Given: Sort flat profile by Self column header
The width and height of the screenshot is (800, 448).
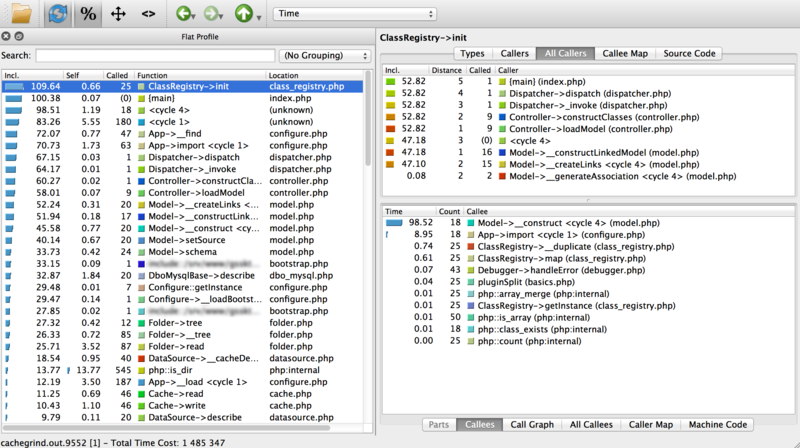Looking at the screenshot, I should pyautogui.click(x=83, y=75).
